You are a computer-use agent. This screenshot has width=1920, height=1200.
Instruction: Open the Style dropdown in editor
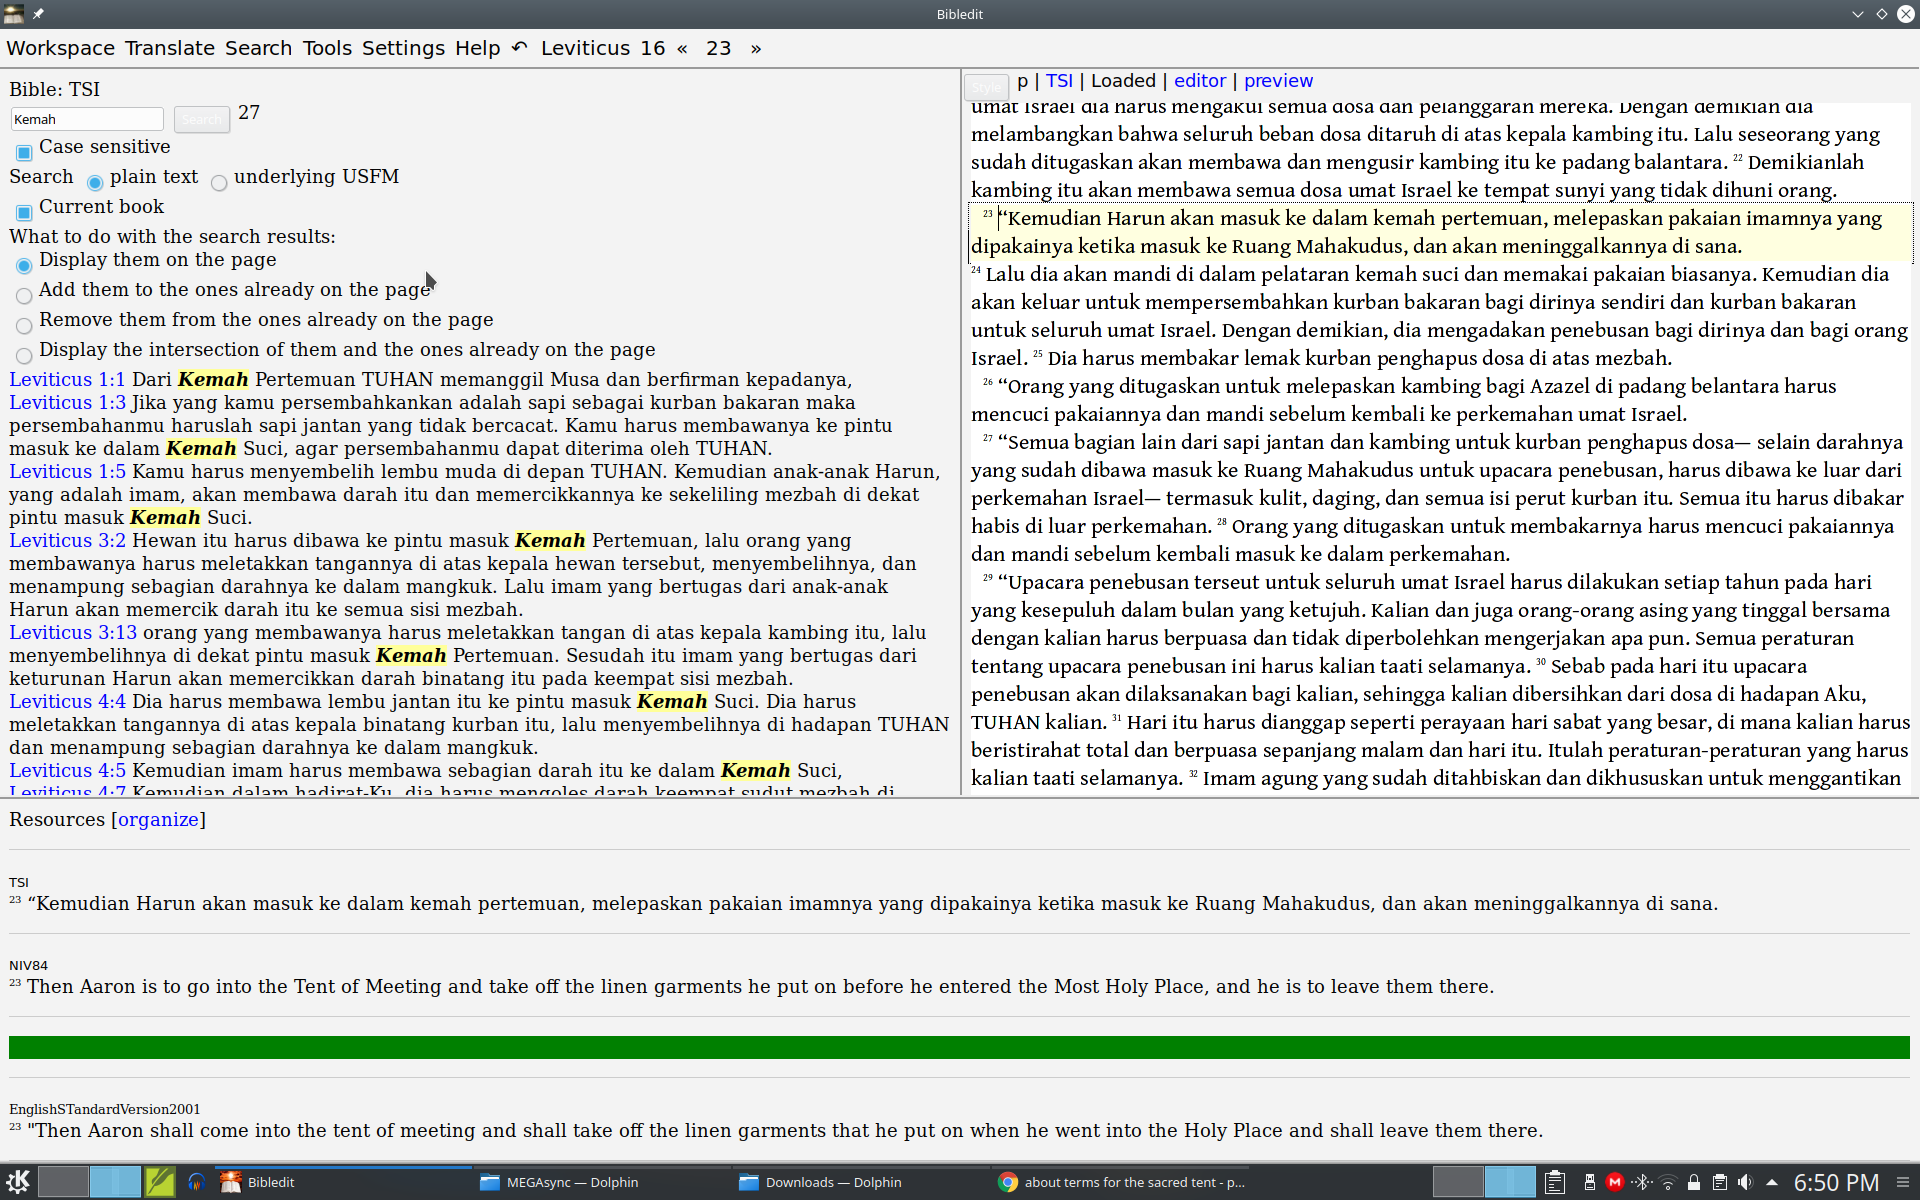pos(986,87)
